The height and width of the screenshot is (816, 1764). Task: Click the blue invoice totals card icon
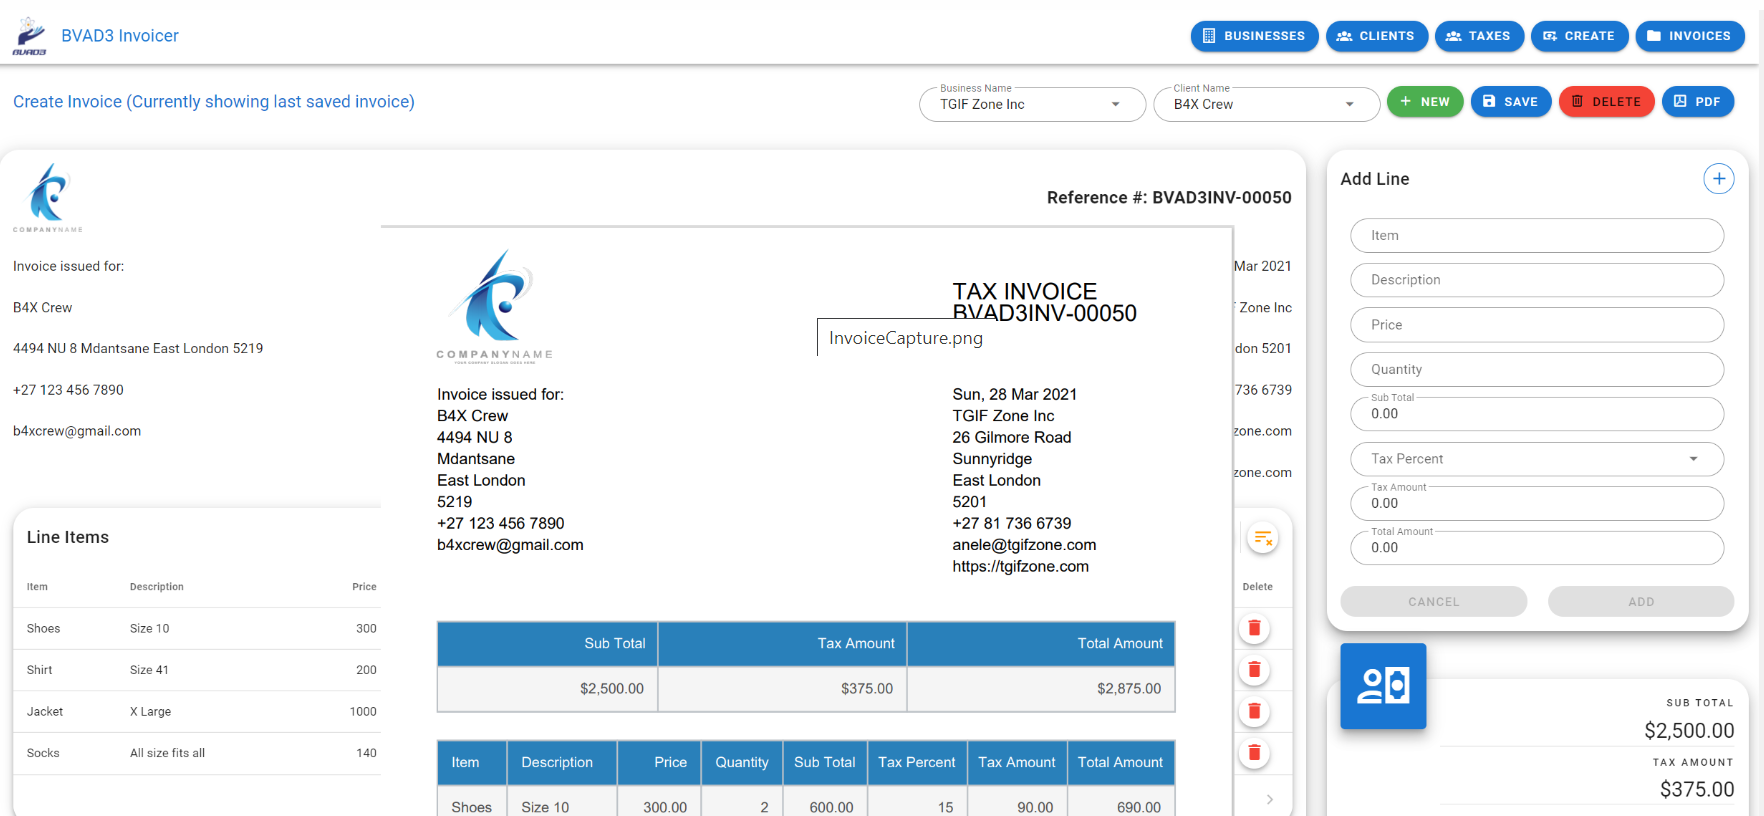(x=1383, y=686)
